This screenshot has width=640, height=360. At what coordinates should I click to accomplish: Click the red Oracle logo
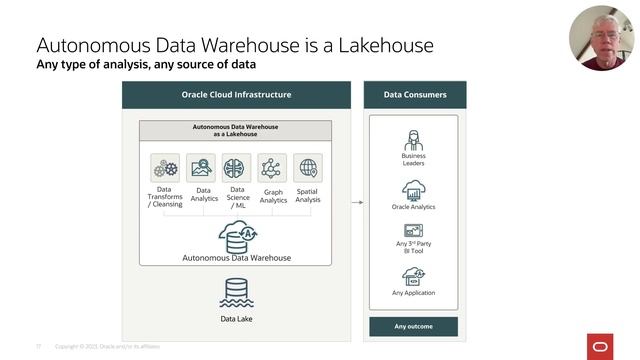click(x=600, y=347)
